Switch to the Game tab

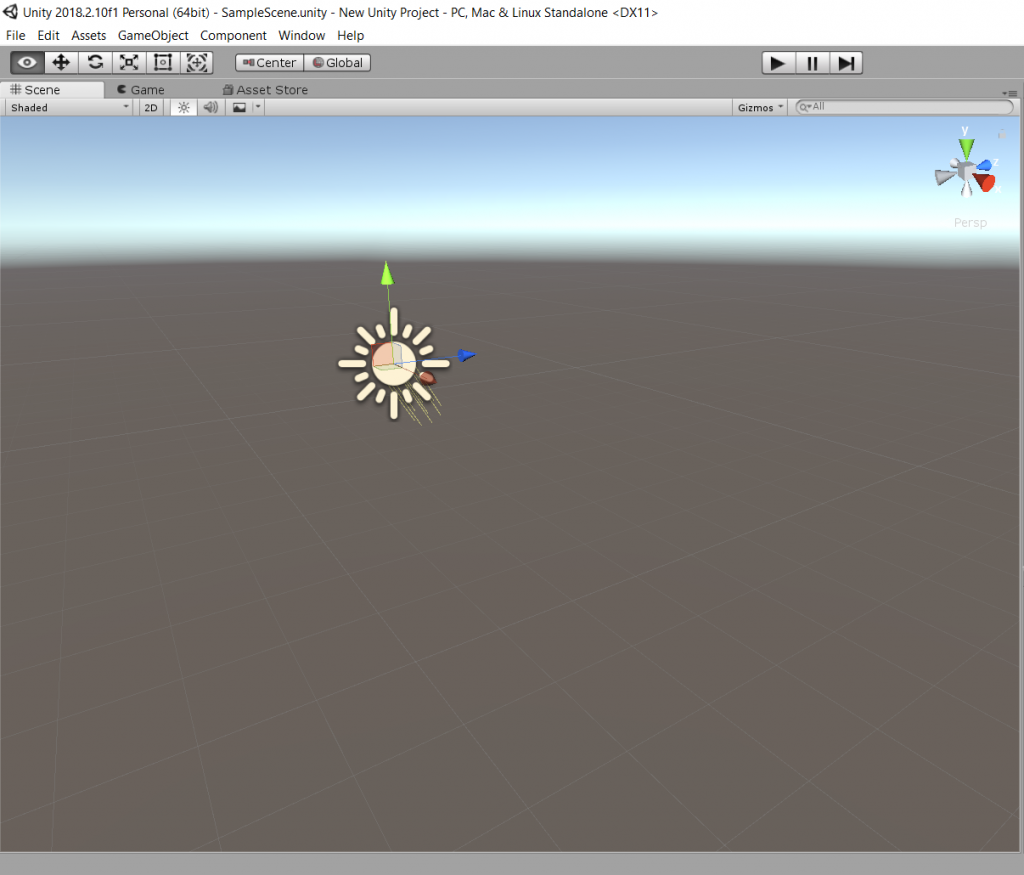[x=141, y=89]
